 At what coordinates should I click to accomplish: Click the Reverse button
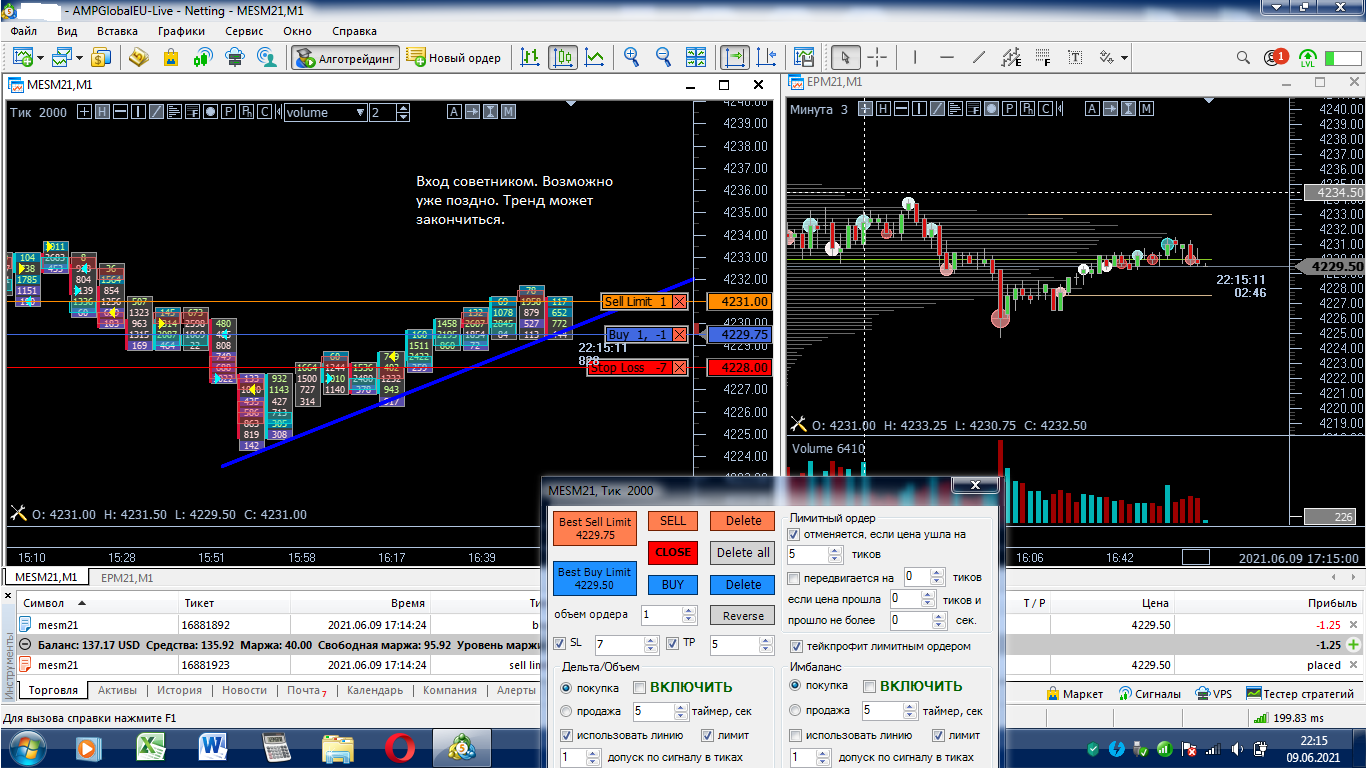743,616
